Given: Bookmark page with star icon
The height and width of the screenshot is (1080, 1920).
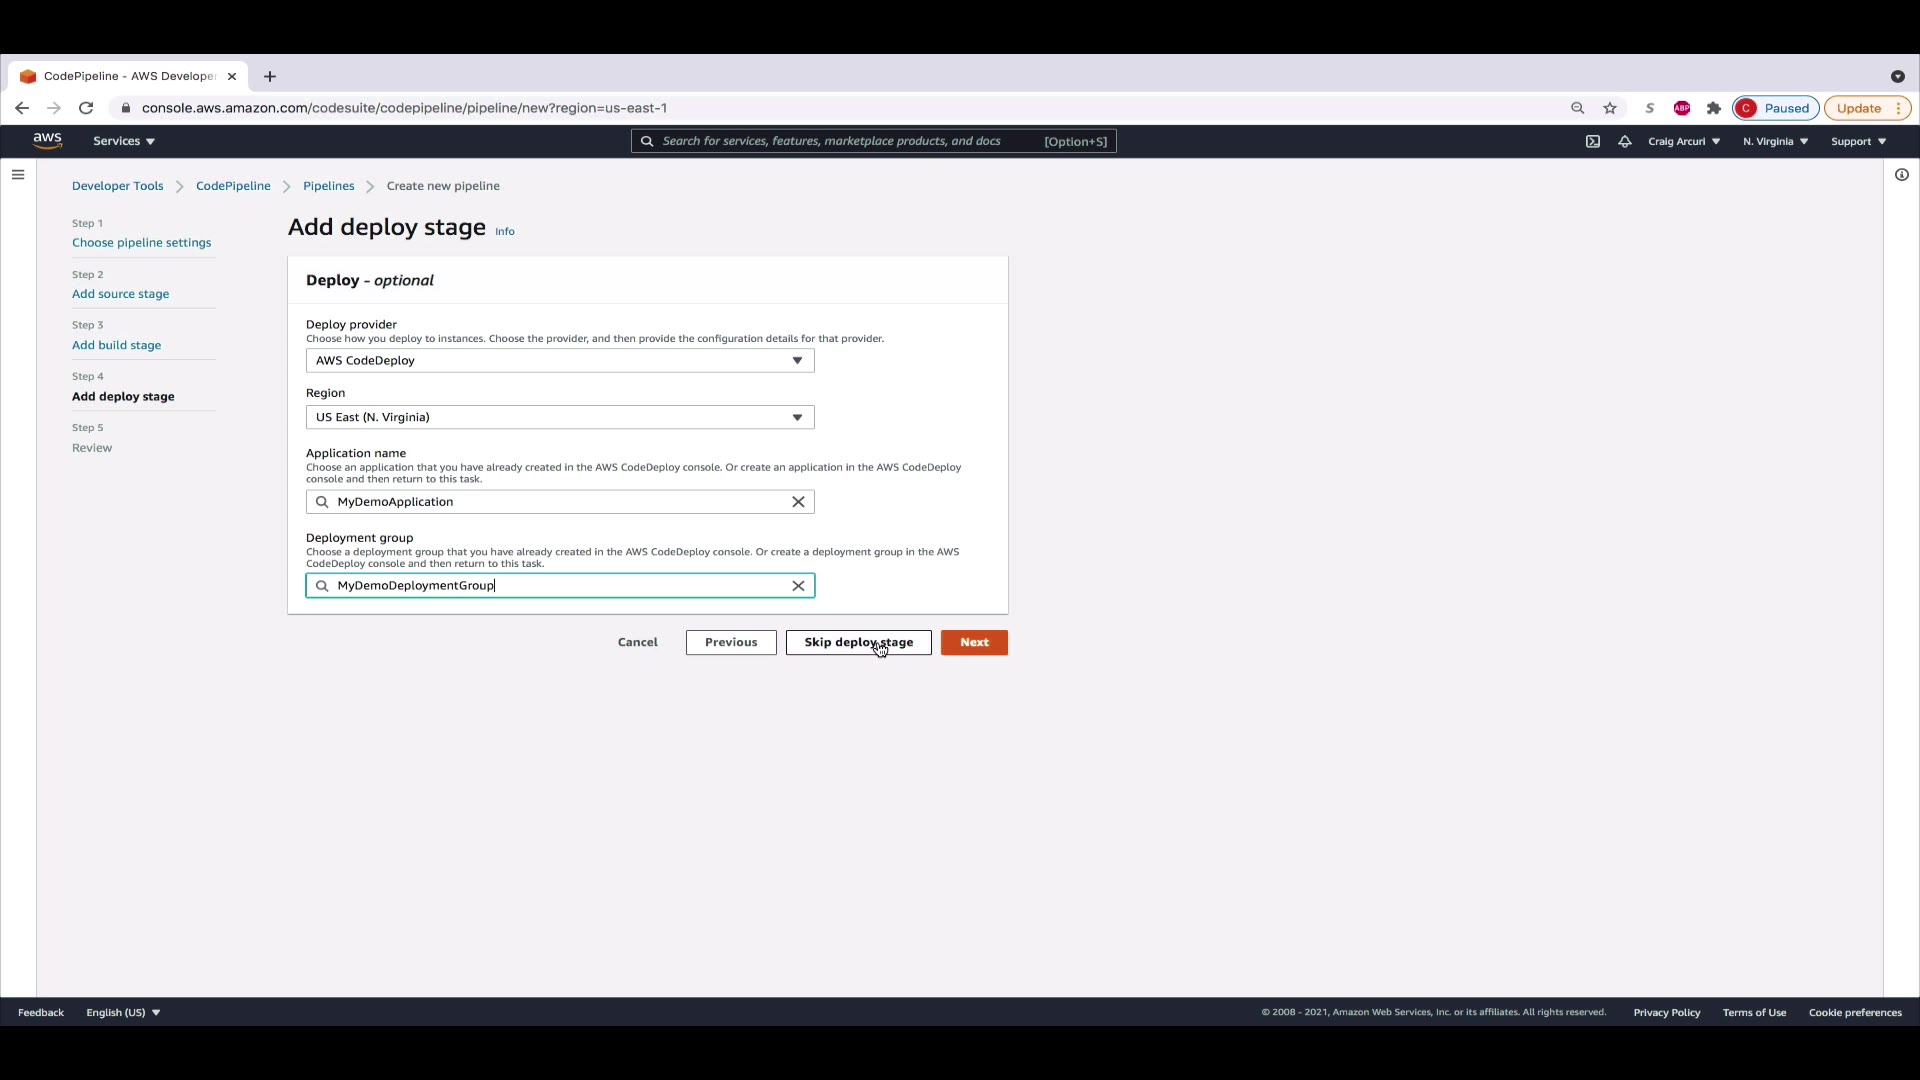Looking at the screenshot, I should [x=1610, y=108].
